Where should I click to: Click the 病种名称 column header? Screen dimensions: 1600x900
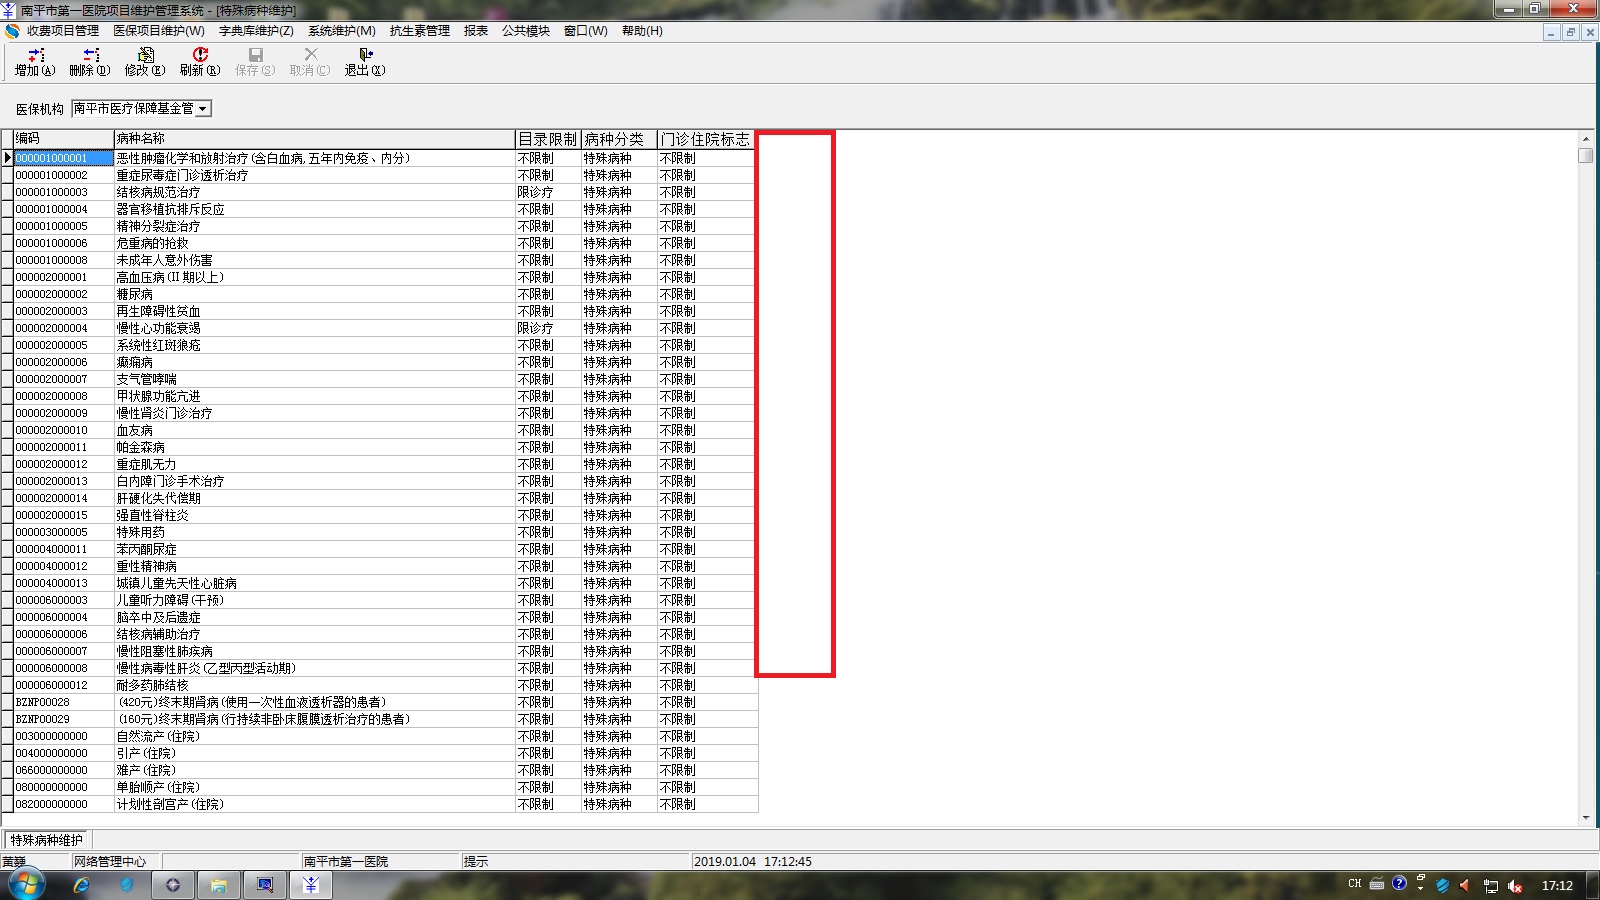(x=315, y=139)
